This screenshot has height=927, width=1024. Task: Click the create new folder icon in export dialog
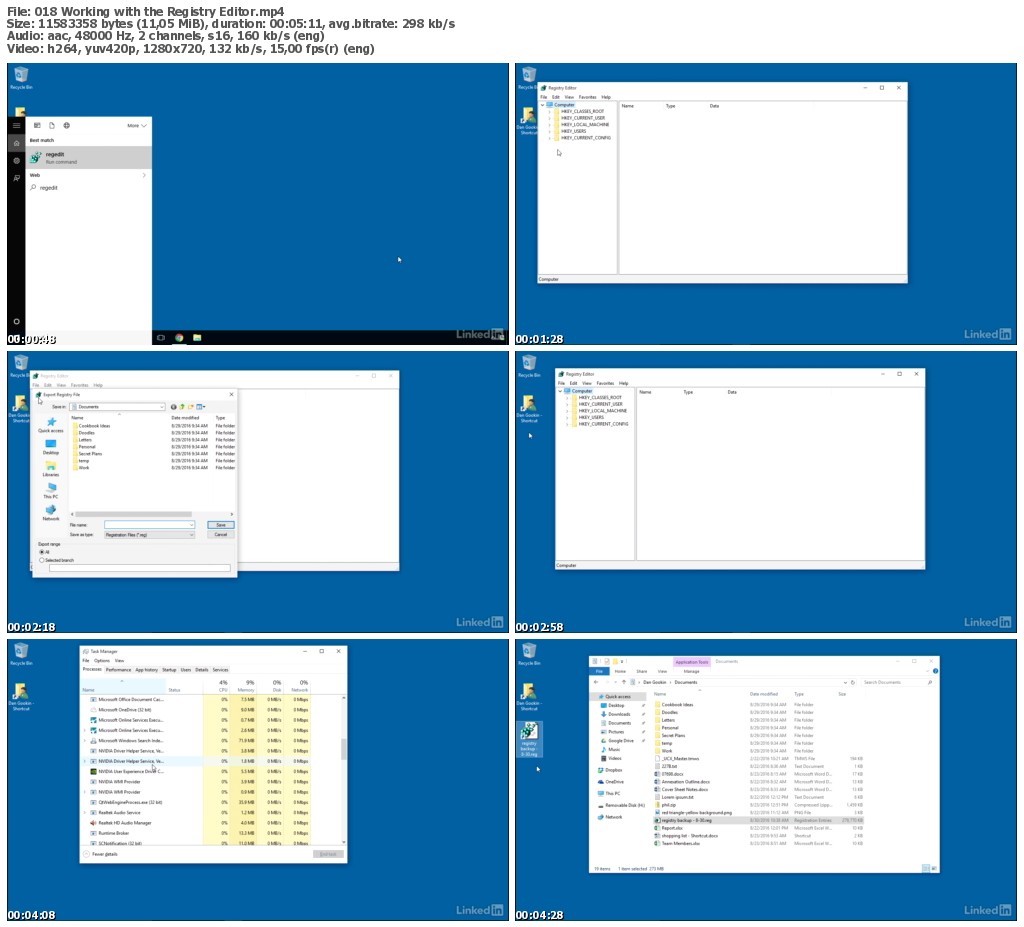191,406
